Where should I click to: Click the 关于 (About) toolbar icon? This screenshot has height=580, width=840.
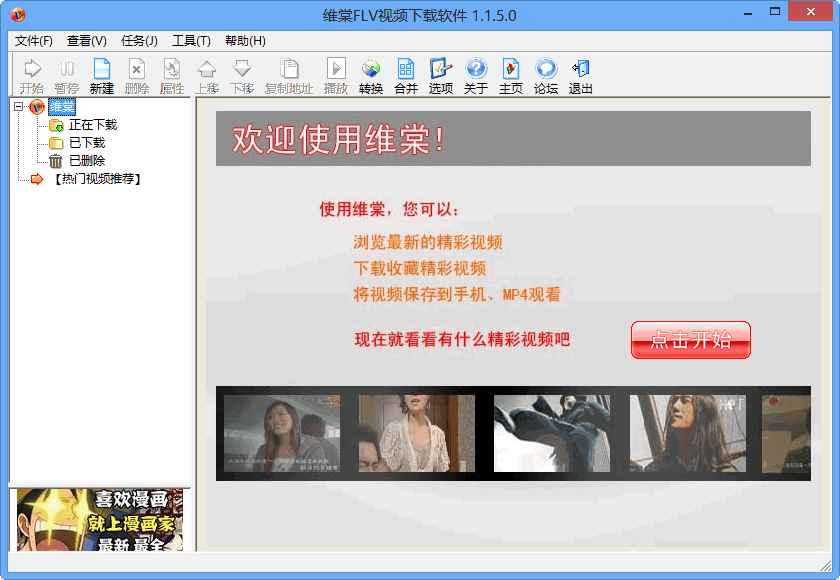coord(476,75)
